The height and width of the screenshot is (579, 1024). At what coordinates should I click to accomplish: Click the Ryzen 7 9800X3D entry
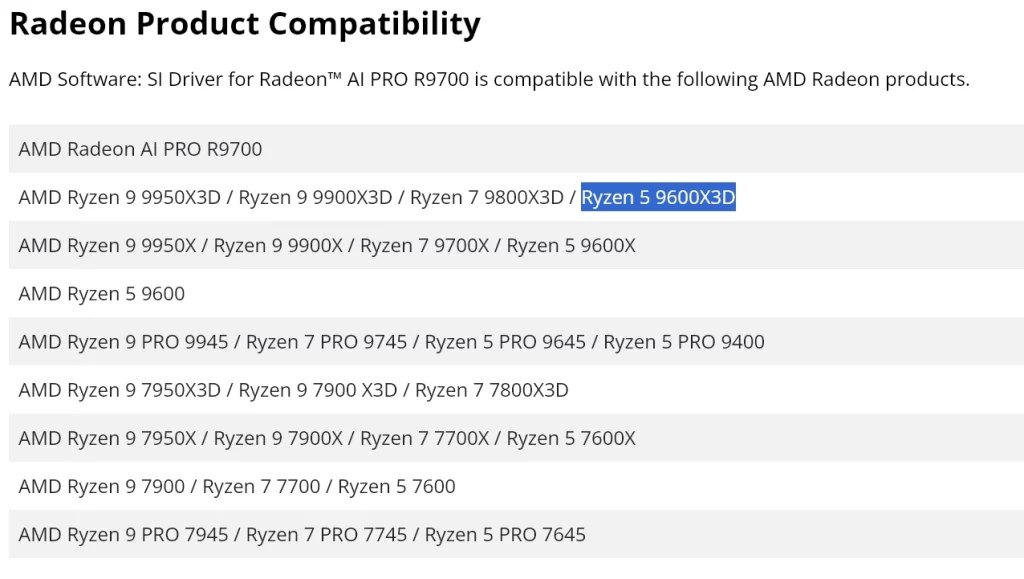point(487,198)
